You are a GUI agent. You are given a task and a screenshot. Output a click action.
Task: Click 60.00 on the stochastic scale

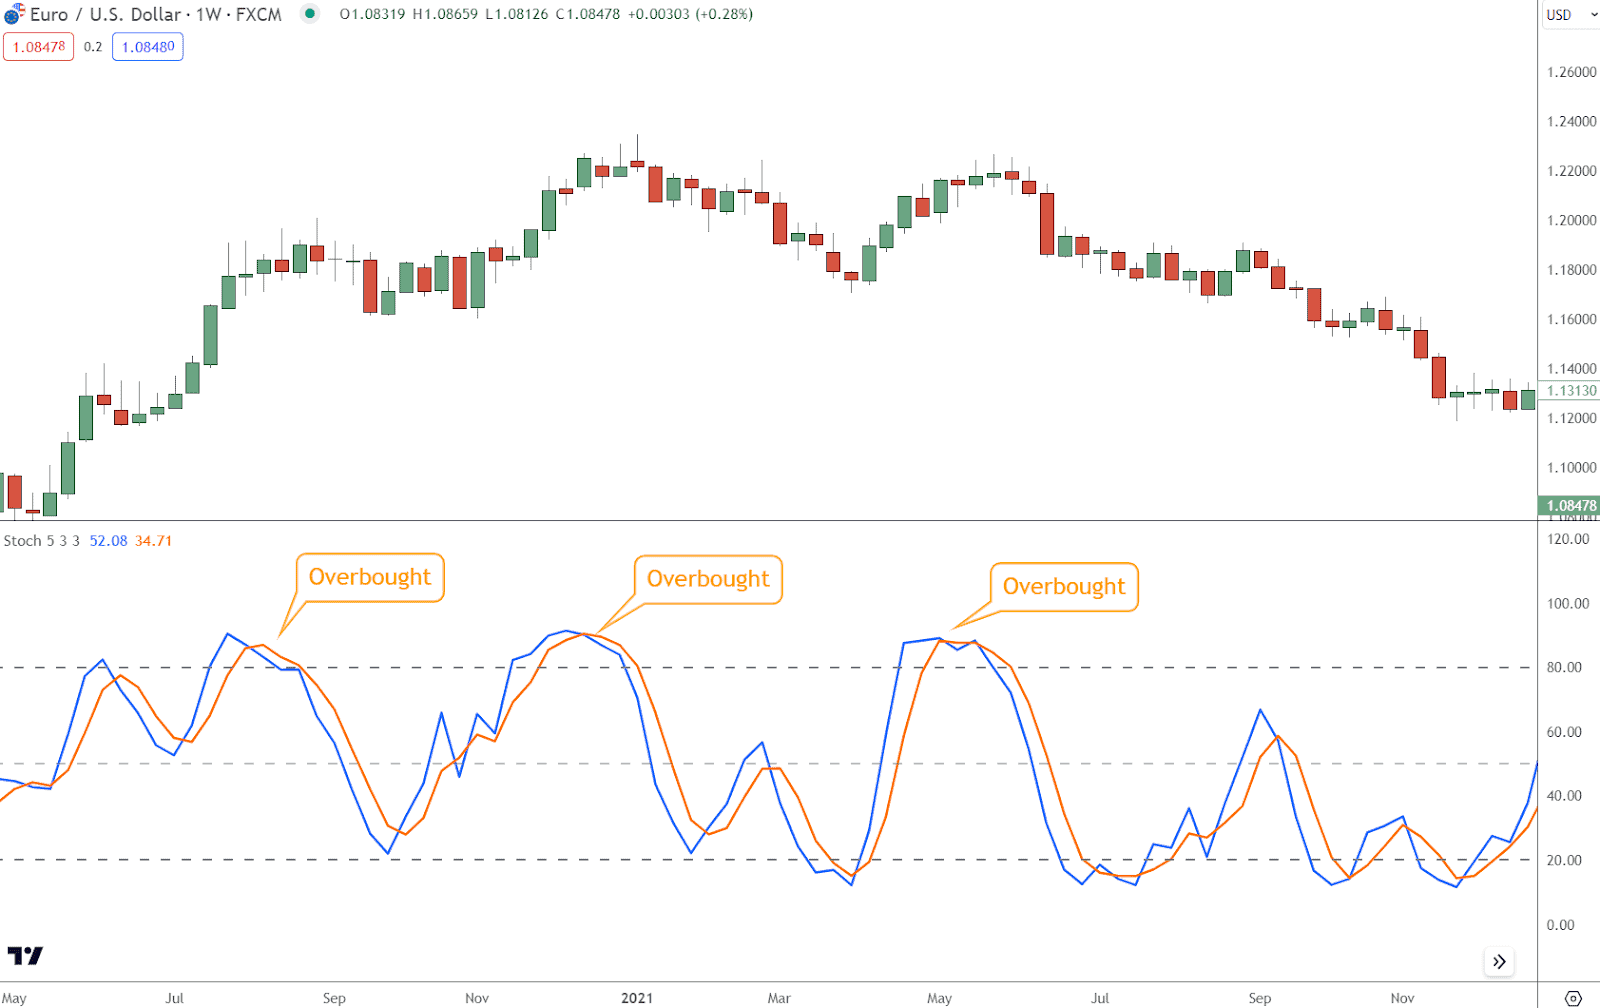click(x=1564, y=732)
